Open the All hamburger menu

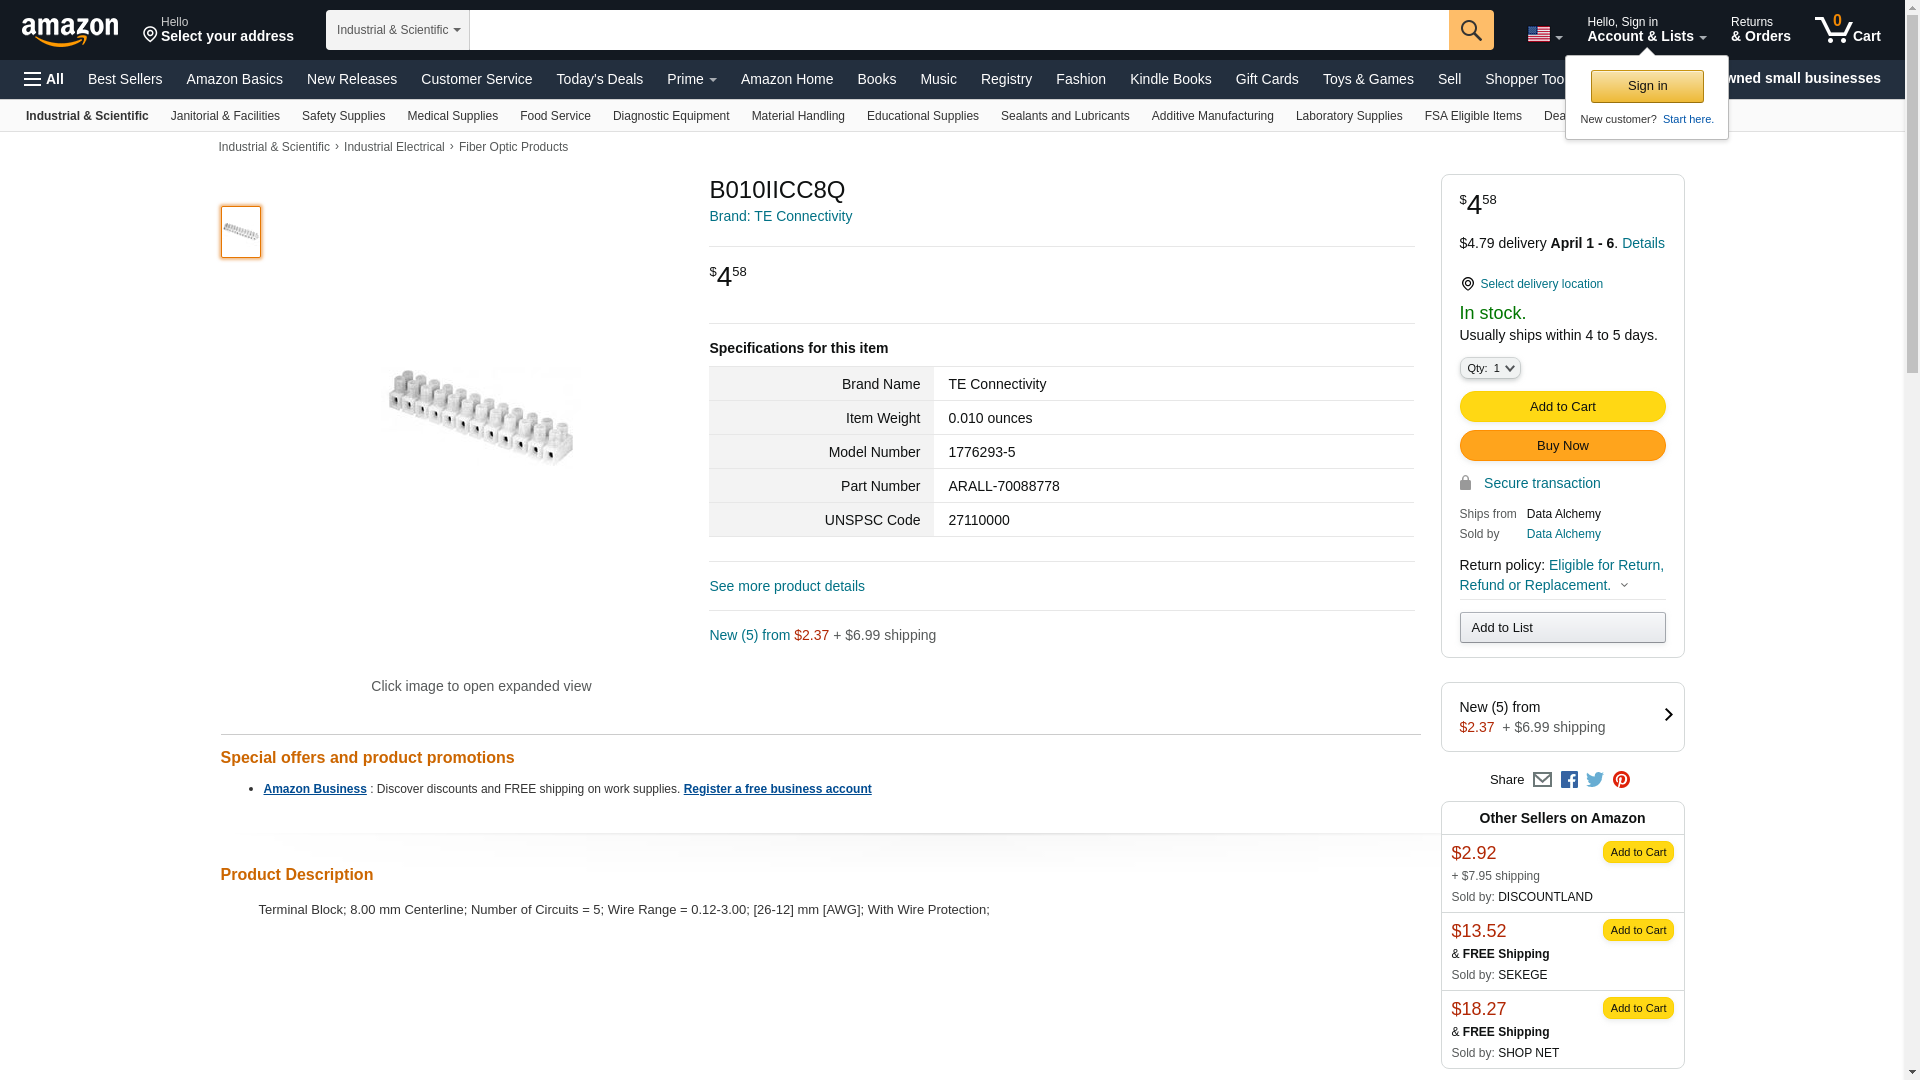[x=44, y=79]
